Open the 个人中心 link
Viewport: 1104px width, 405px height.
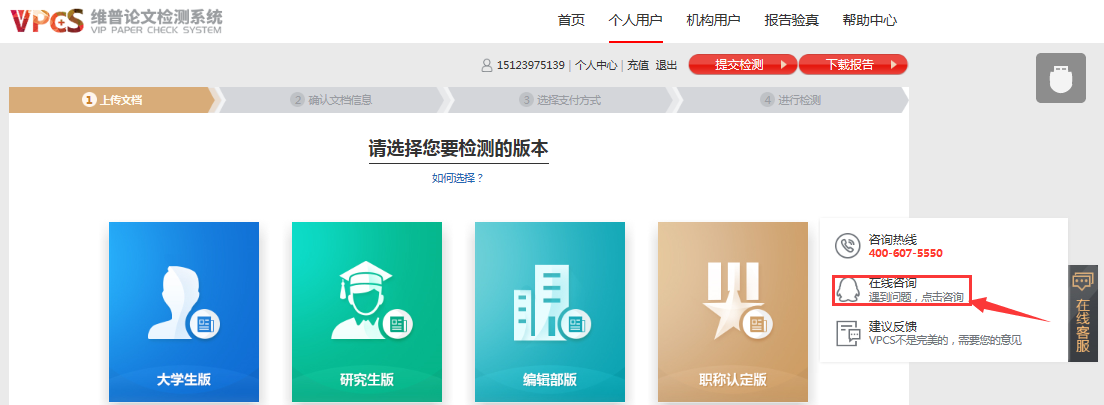coord(596,65)
